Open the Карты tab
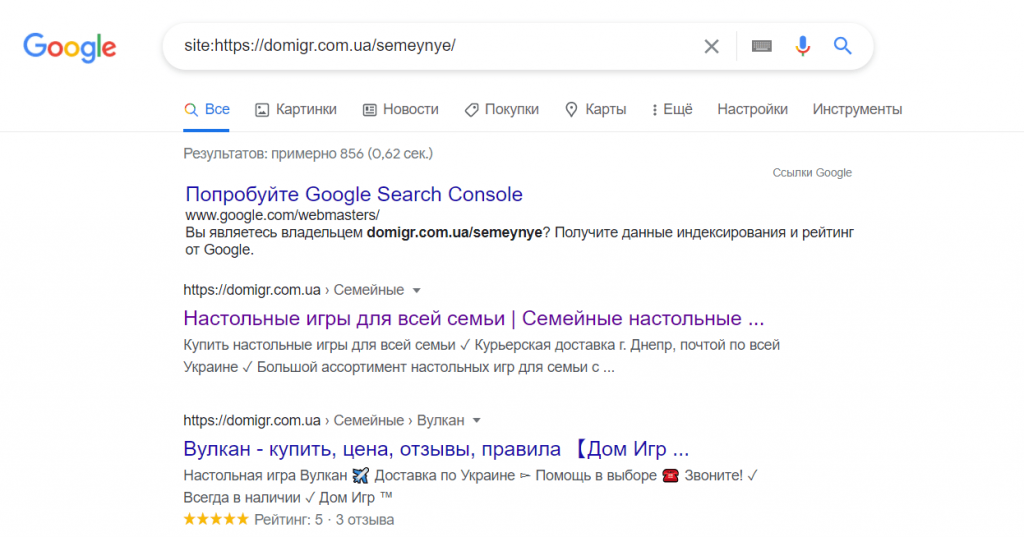 [x=595, y=110]
